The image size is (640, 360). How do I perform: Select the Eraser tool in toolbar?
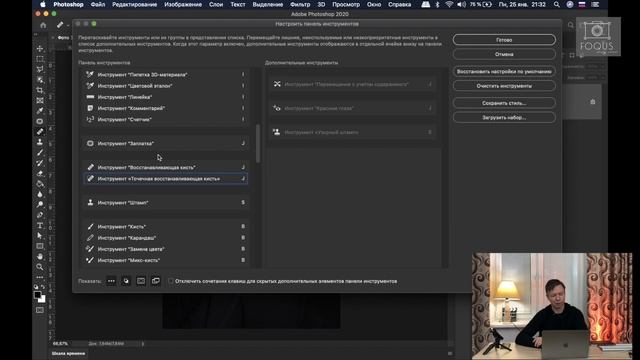point(40,173)
